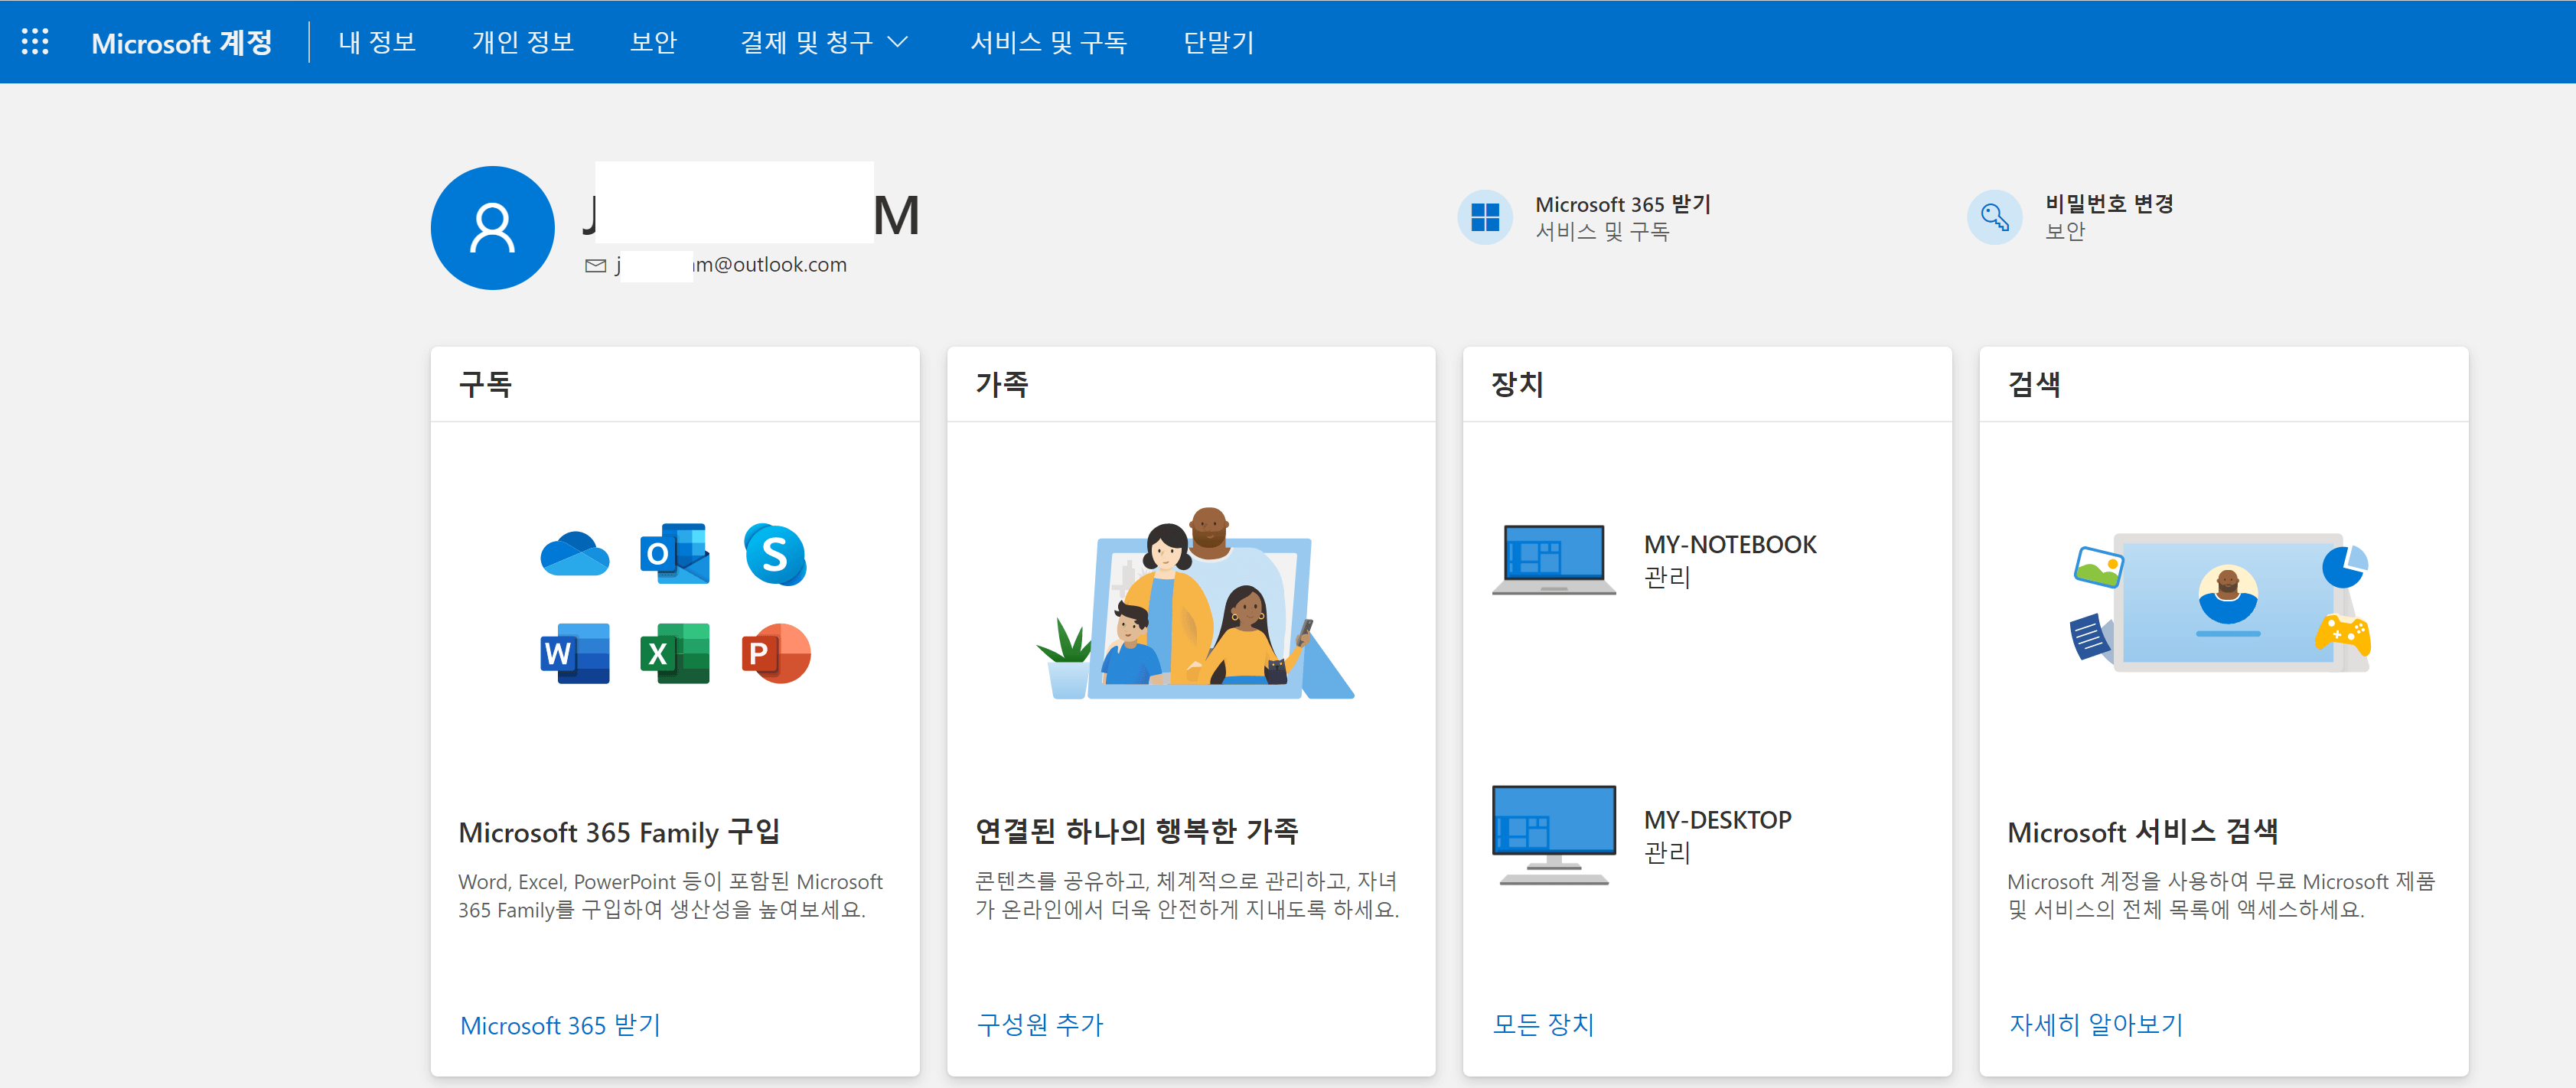The width and height of the screenshot is (2576, 1088).
Task: Click the Excel icon
Action: [x=675, y=654]
